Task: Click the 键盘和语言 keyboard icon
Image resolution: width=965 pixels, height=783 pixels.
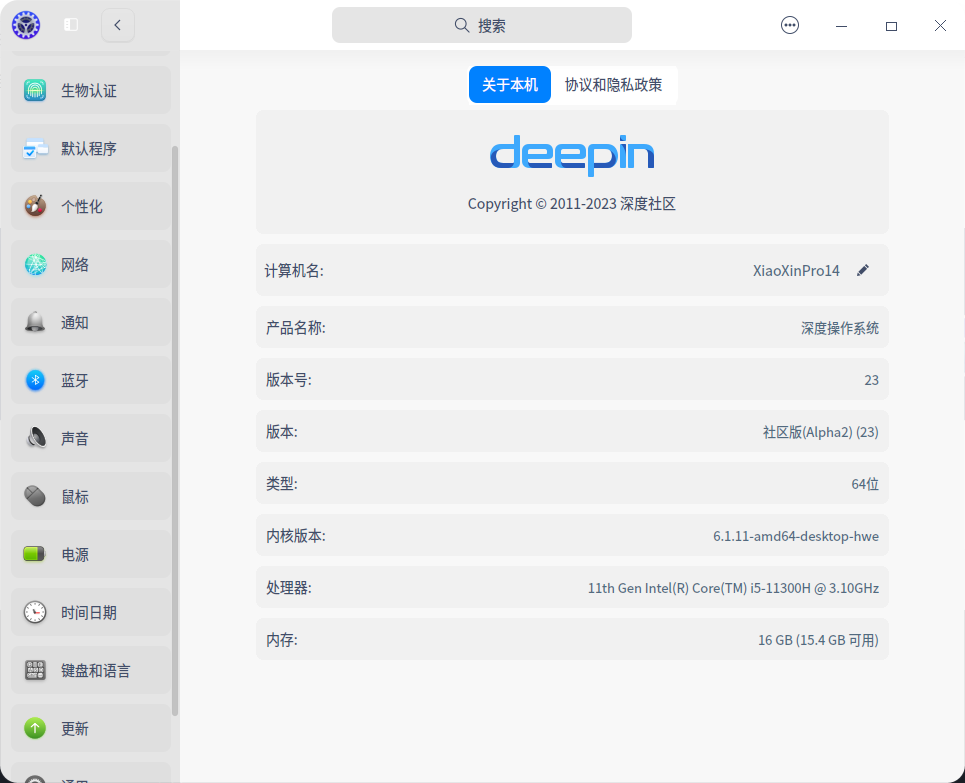Action: pyautogui.click(x=35, y=670)
